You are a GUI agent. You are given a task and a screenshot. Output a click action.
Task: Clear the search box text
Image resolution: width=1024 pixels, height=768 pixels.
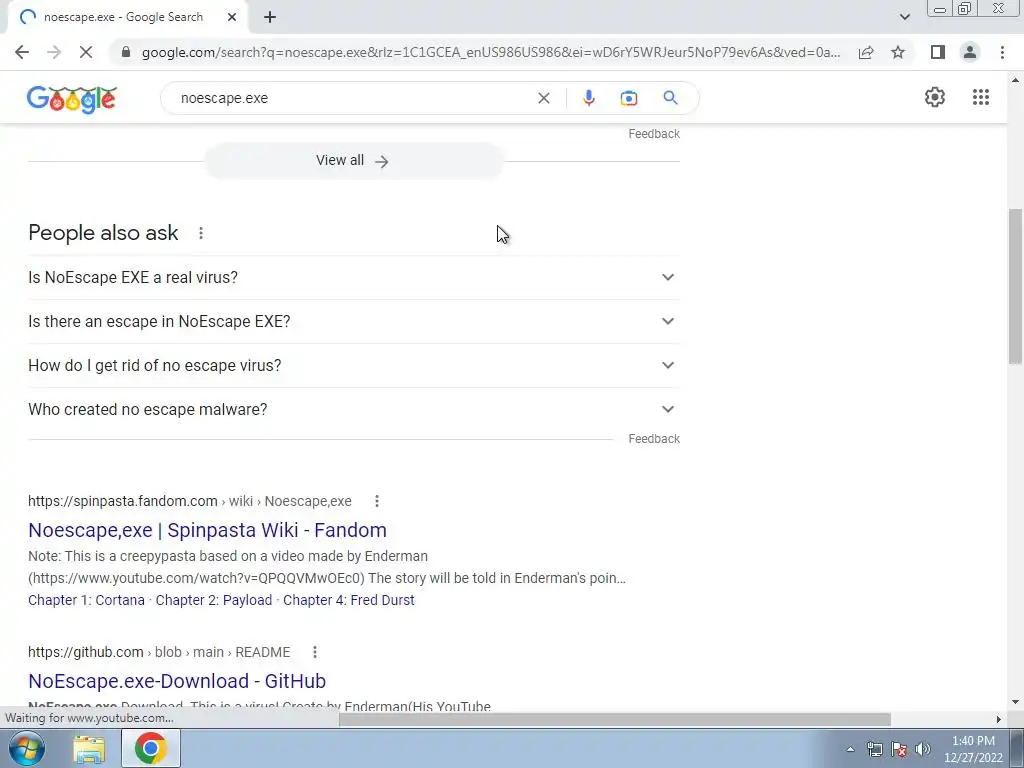[543, 98]
